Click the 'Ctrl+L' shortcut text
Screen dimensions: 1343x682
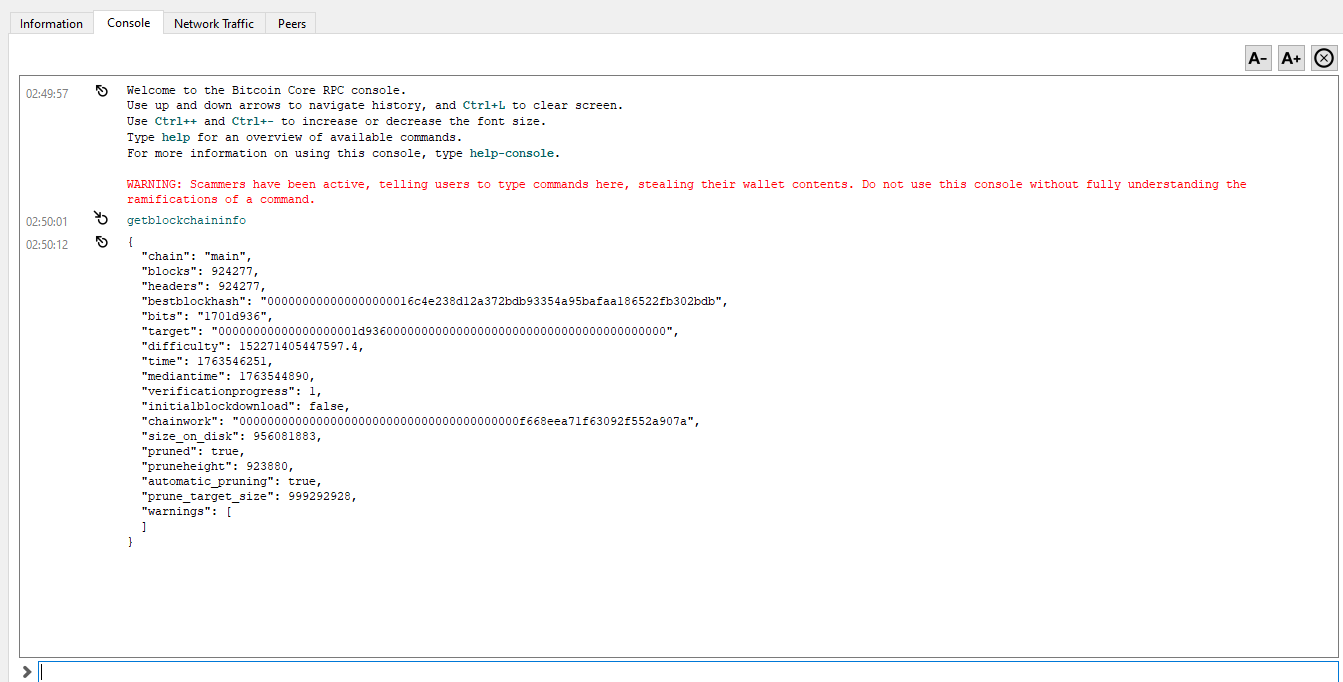[x=484, y=106]
